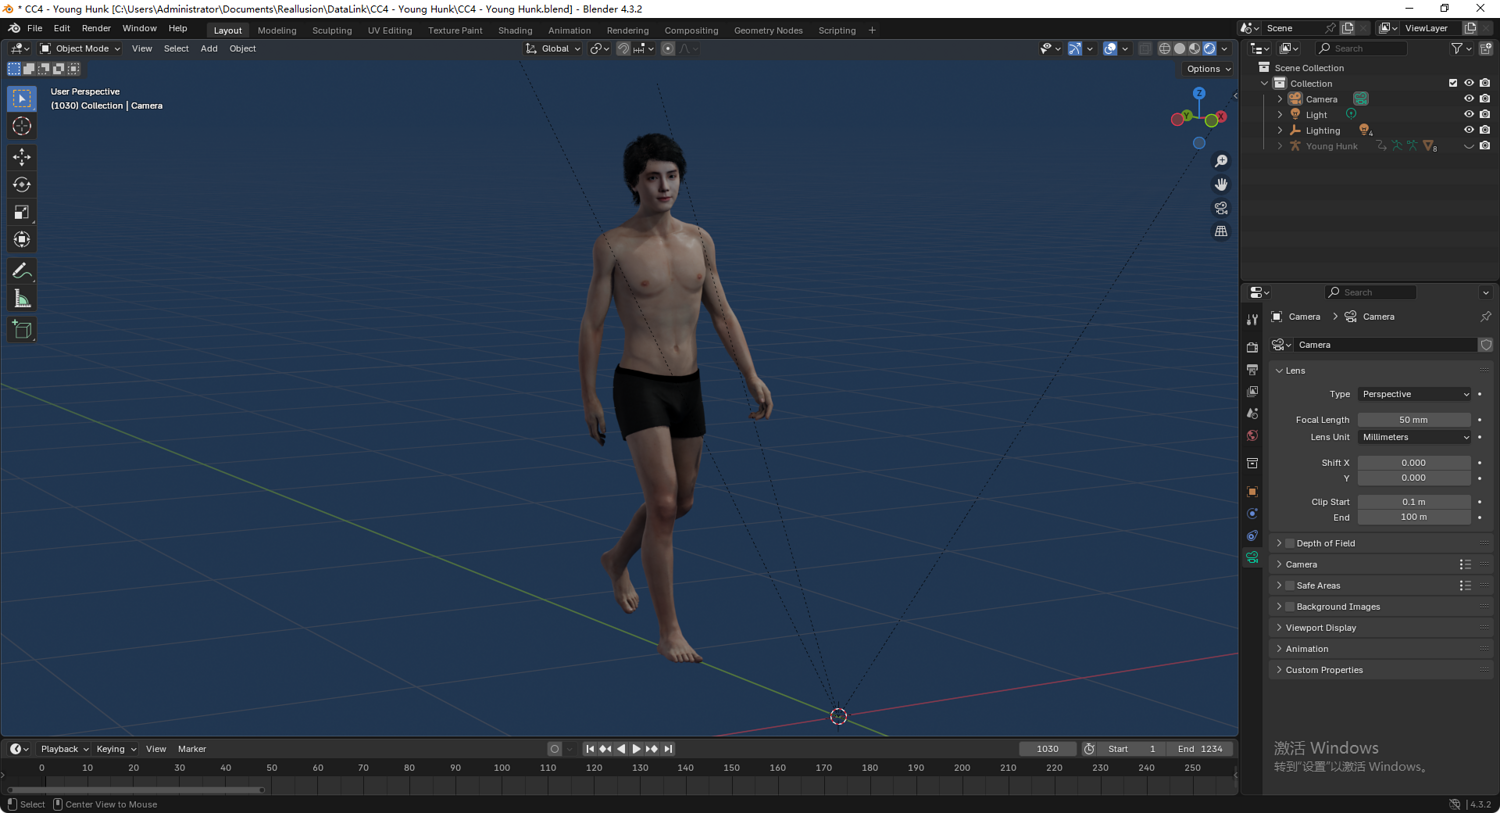Switch to the Geometry Nodes workspace tab

coord(768,30)
